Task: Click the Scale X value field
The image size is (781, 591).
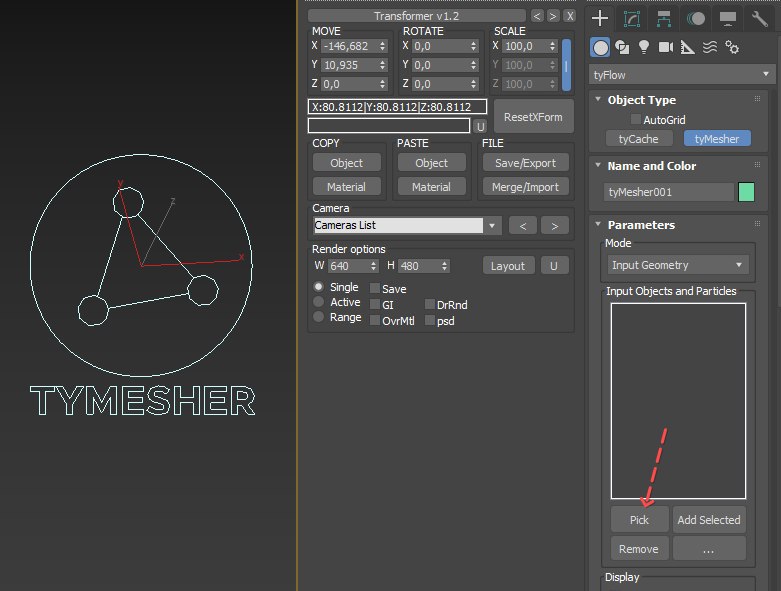Action: tap(525, 46)
